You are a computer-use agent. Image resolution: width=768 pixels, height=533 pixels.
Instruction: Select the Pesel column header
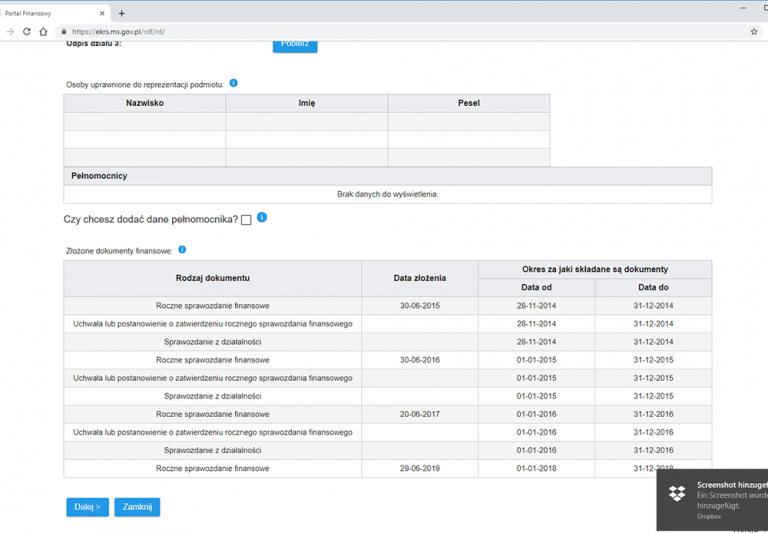(x=468, y=103)
